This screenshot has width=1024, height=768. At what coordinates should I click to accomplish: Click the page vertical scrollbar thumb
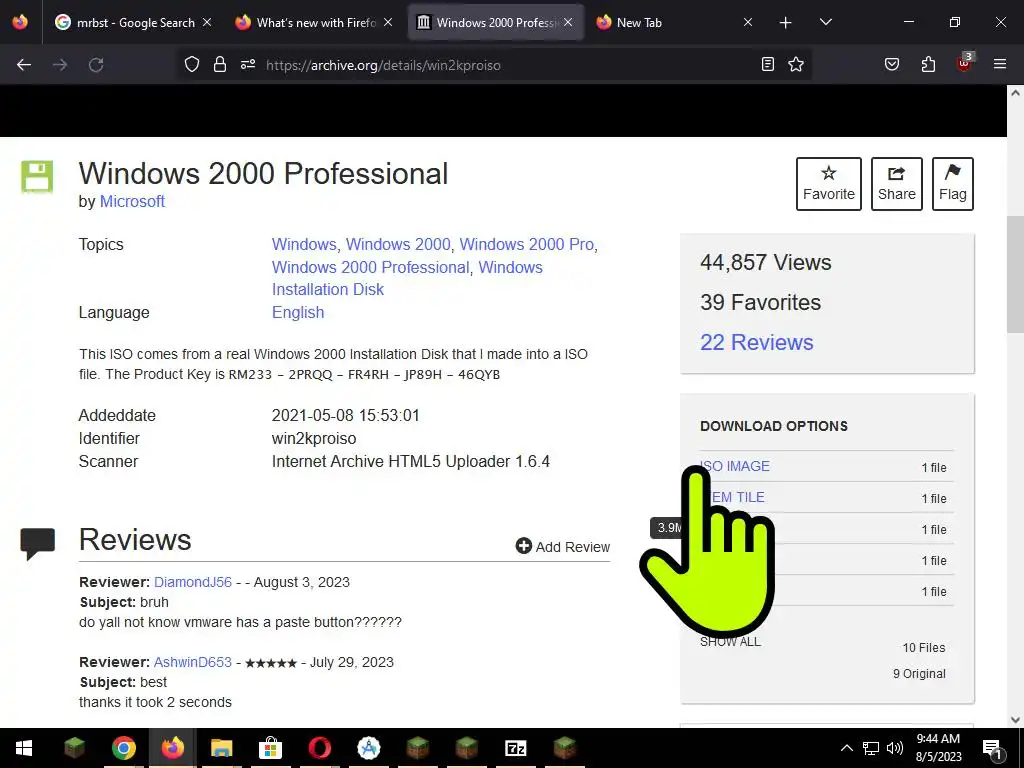tap(1015, 274)
